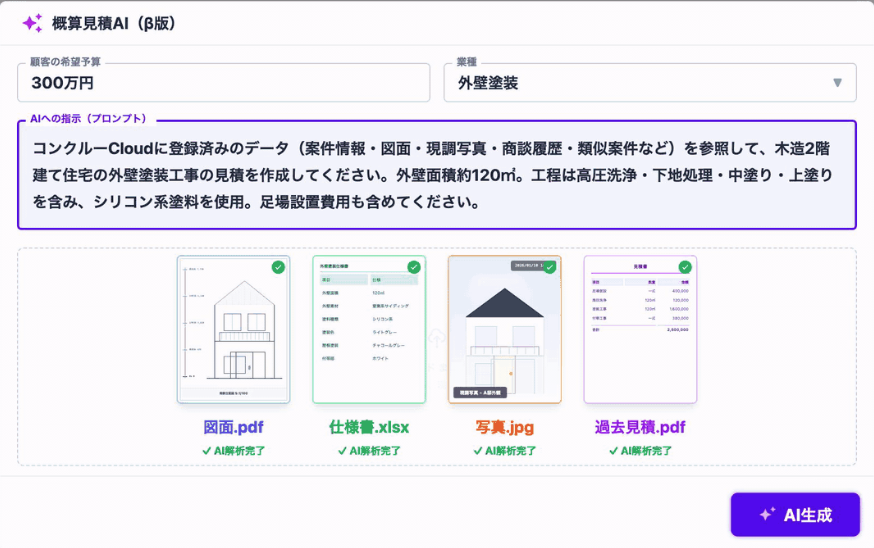The height and width of the screenshot is (548, 874).
Task: View the 過去見積.pdf estimate thumbnail
Action: click(640, 330)
